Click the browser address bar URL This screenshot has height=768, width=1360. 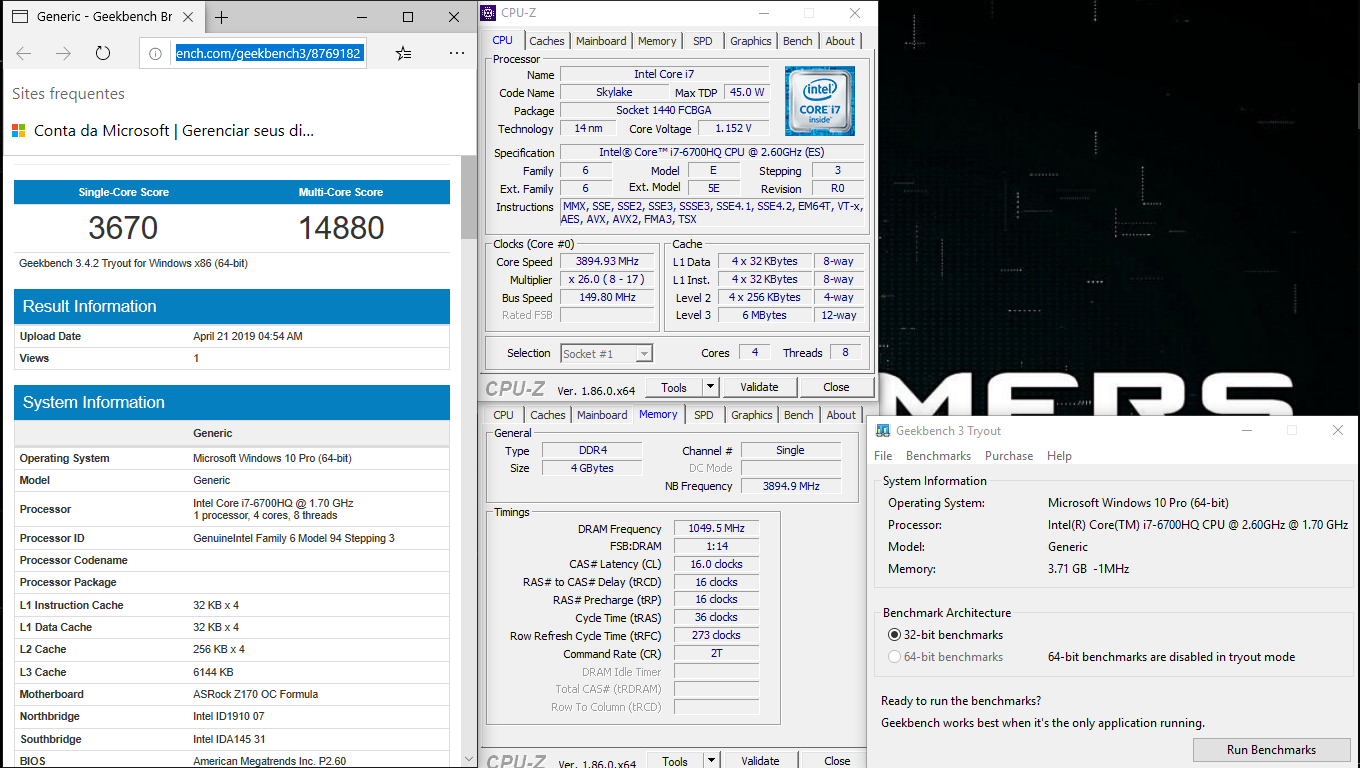point(268,53)
